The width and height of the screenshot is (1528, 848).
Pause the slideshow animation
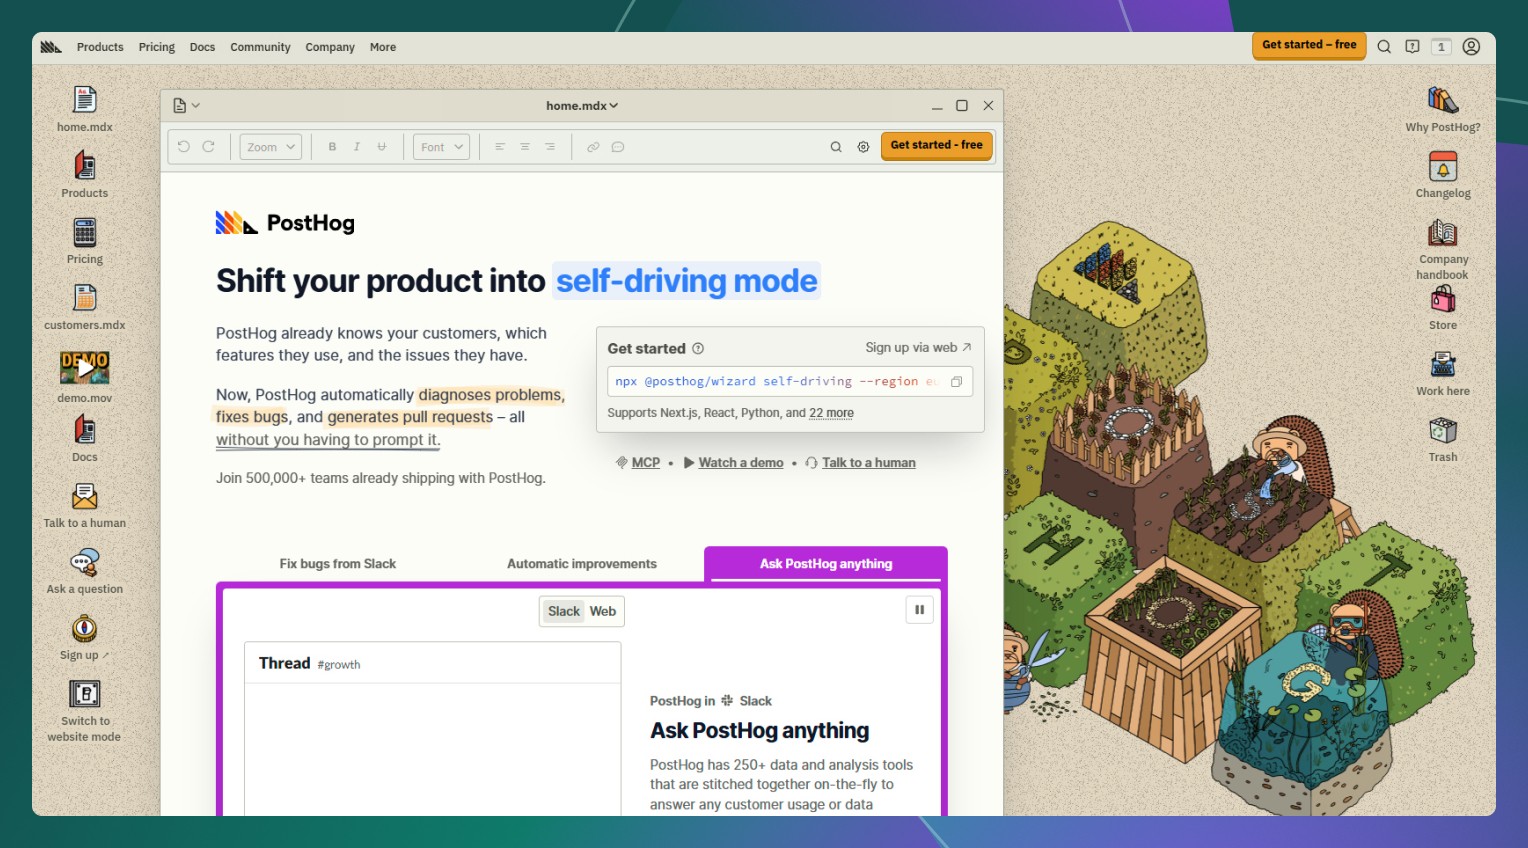coord(919,610)
